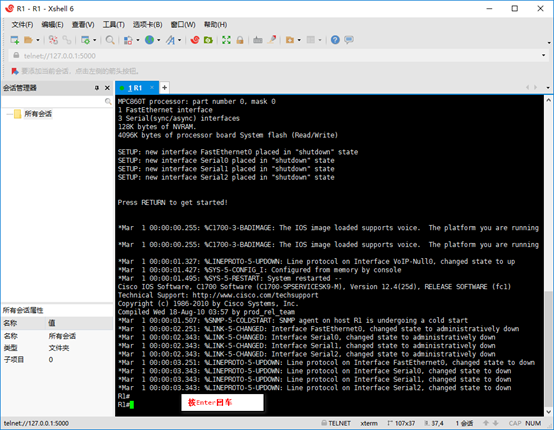
Task: Click the folder-with-arrow transfer icon in the toolbar
Action: 290,40
